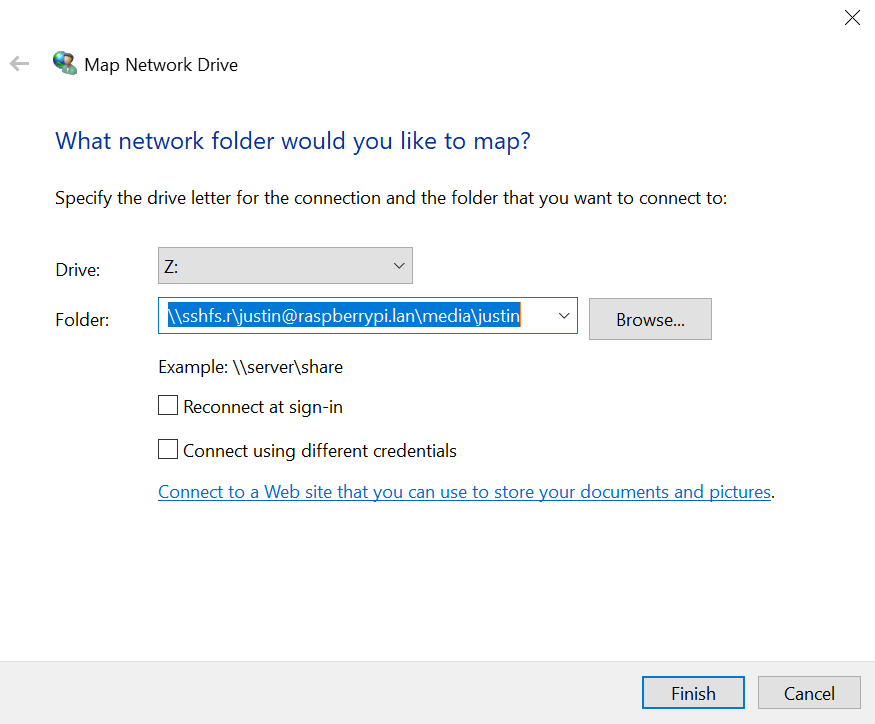Enable the Reconnect at sign-in checkbox

tap(168, 405)
